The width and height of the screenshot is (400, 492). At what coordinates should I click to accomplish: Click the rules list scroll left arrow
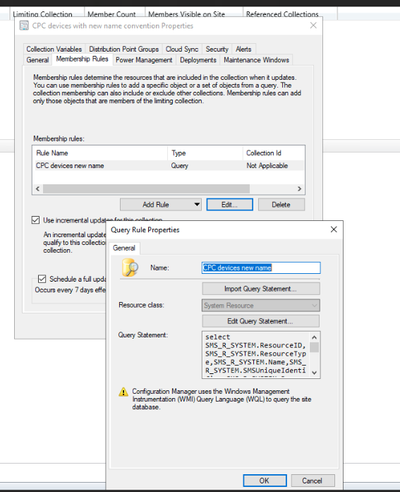coord(38,189)
